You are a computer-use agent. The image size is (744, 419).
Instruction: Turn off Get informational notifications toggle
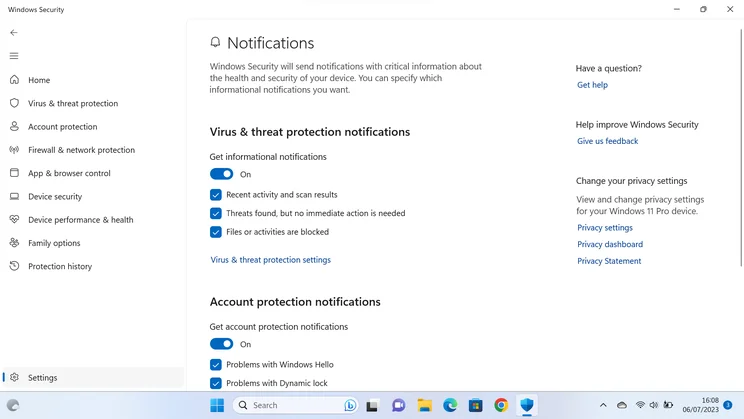coord(222,174)
